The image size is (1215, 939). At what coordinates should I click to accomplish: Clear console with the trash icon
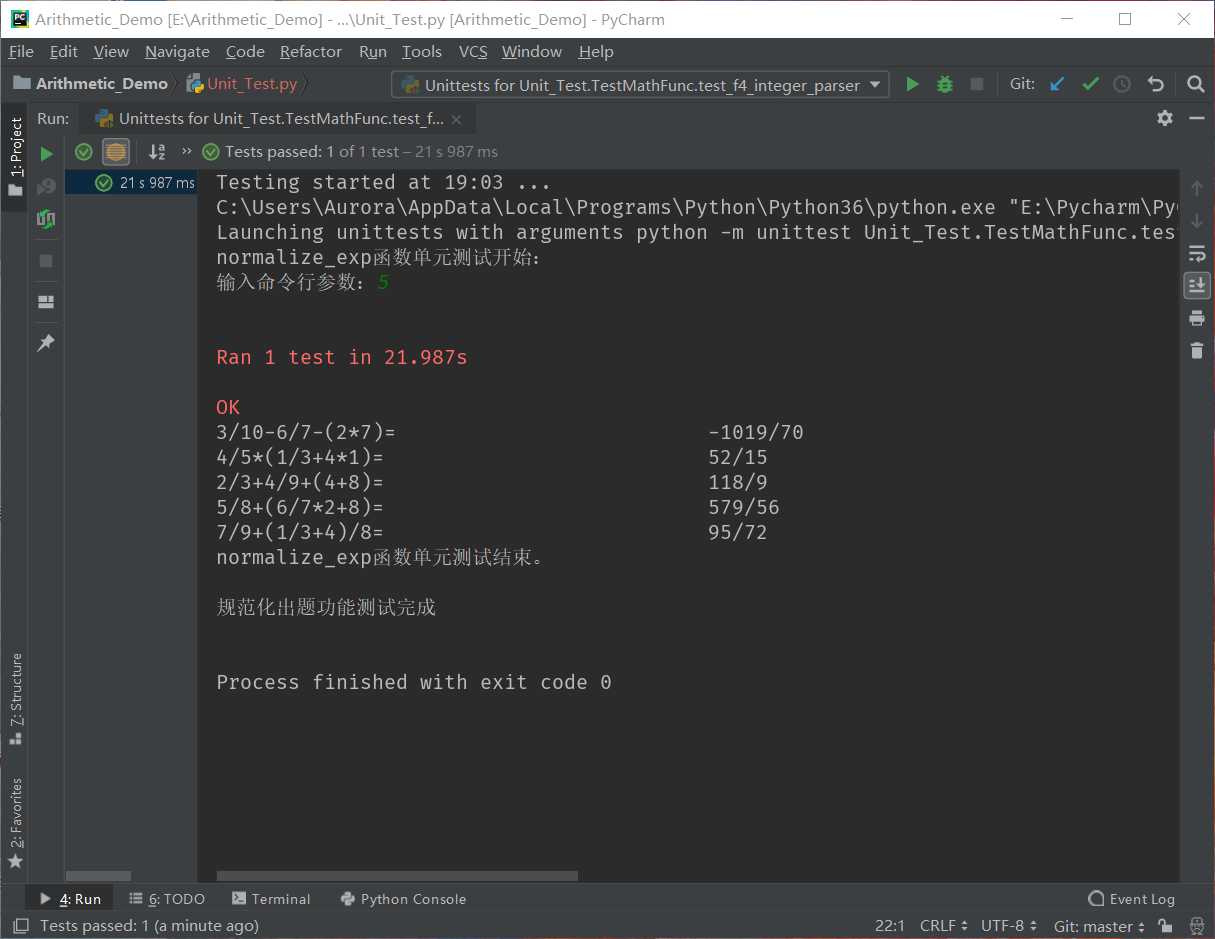(x=1197, y=350)
